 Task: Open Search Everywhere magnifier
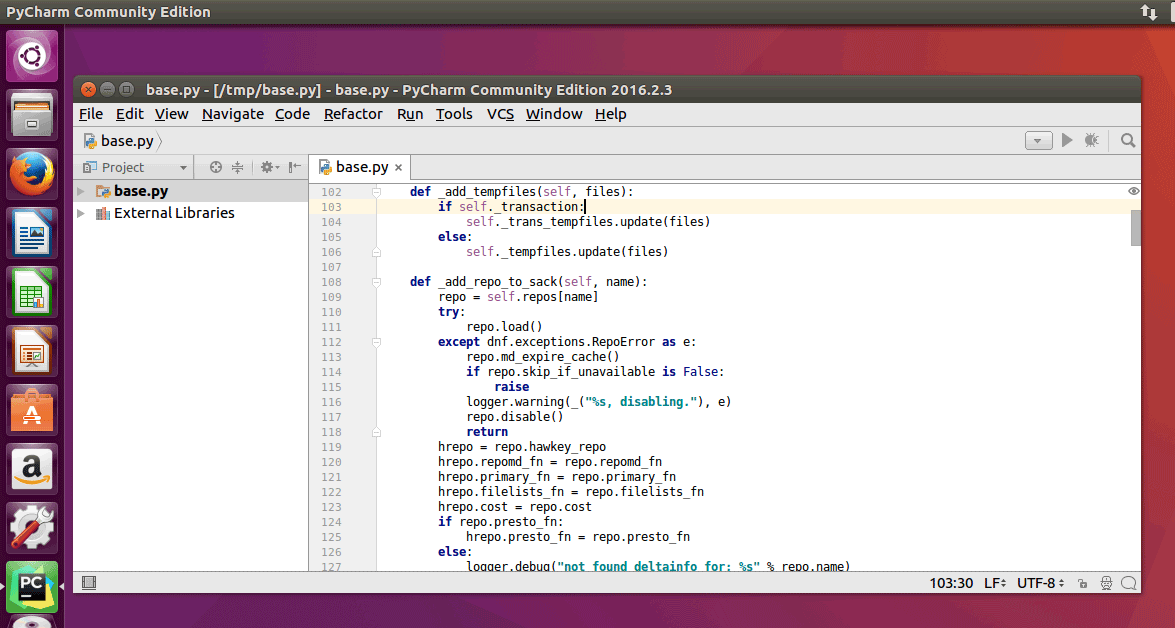click(1127, 140)
